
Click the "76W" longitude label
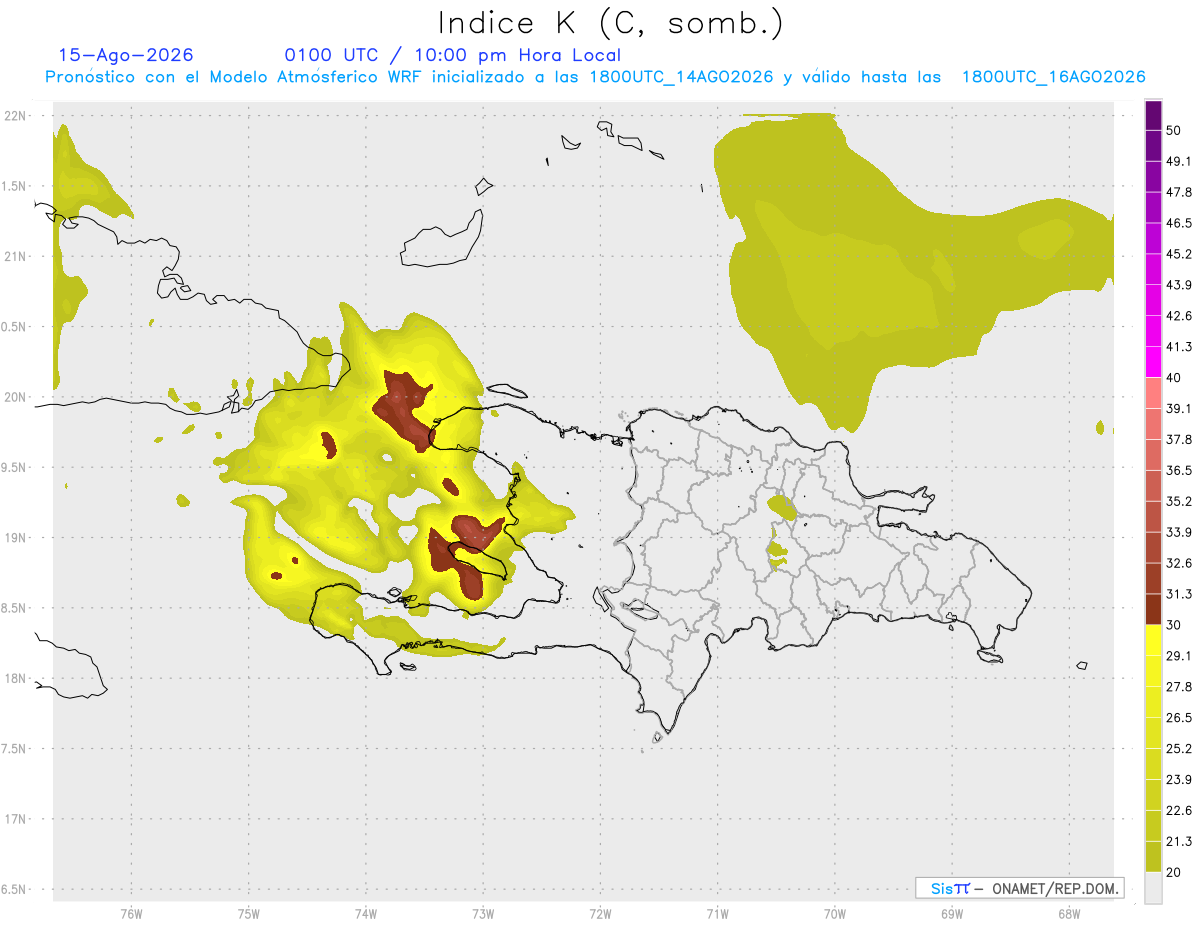131,913
